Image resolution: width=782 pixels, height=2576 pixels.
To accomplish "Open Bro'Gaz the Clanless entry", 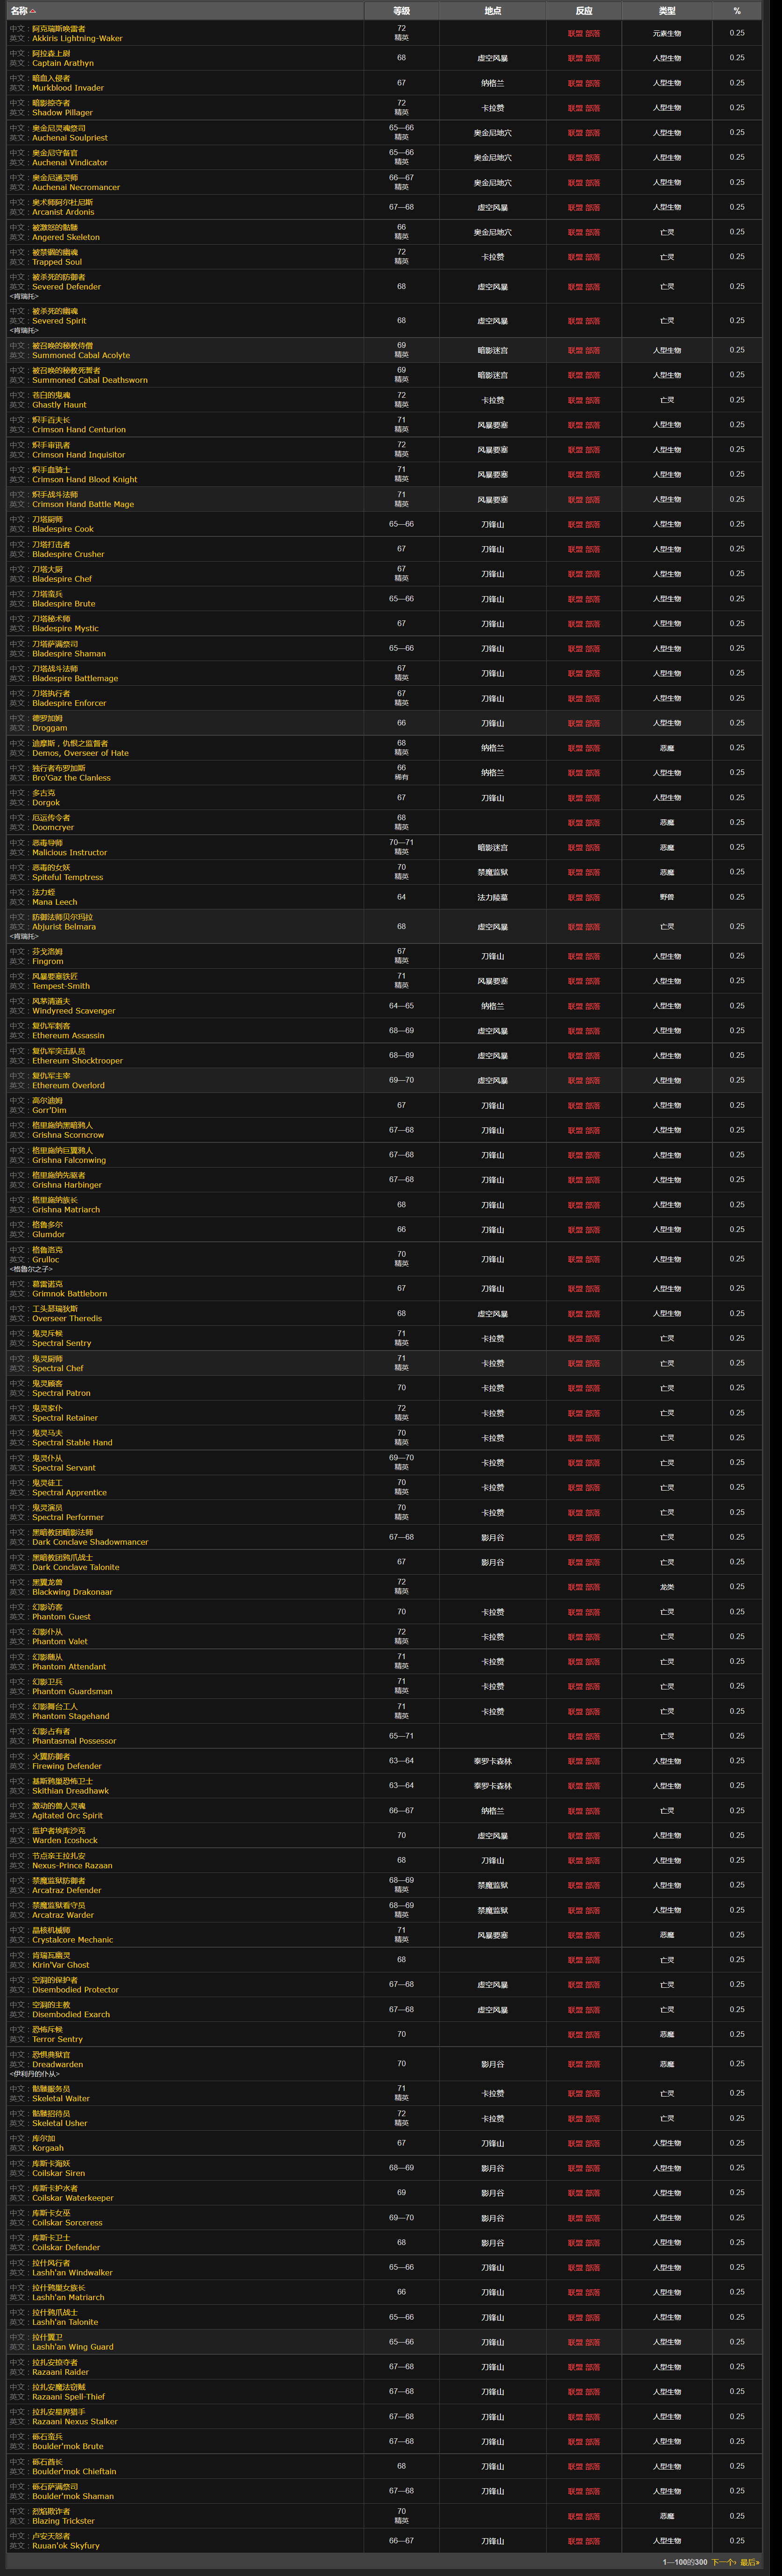I will [72, 778].
